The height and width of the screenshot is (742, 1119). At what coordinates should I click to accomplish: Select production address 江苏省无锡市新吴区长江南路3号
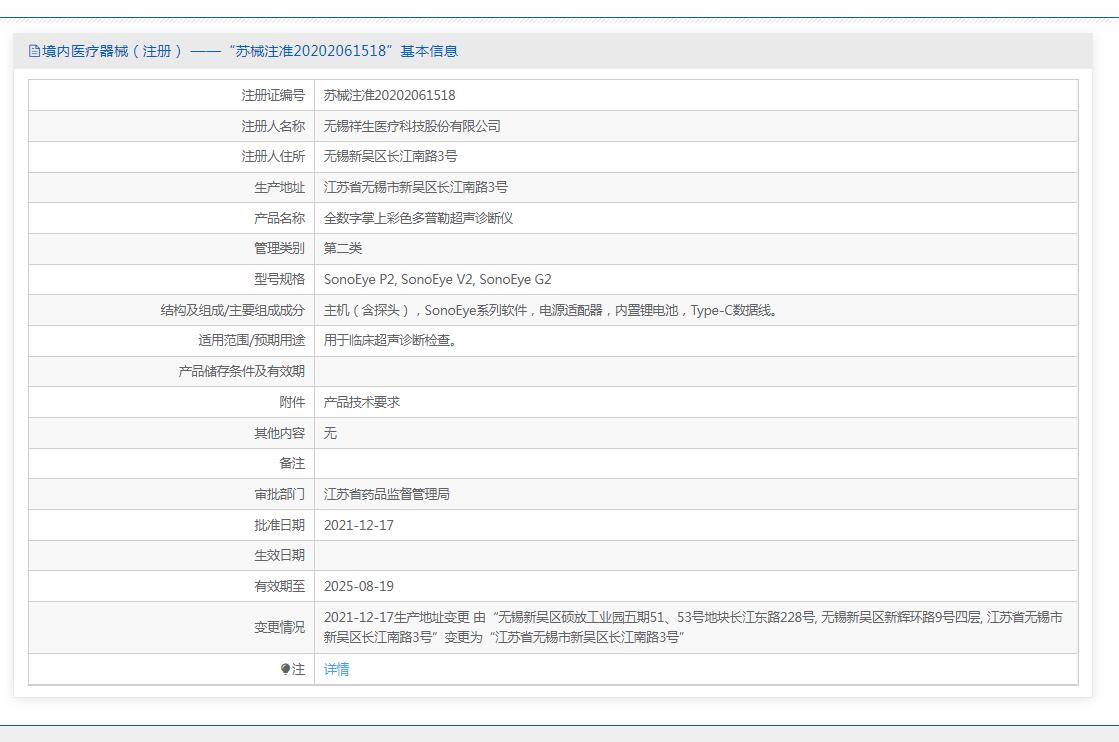(415, 188)
